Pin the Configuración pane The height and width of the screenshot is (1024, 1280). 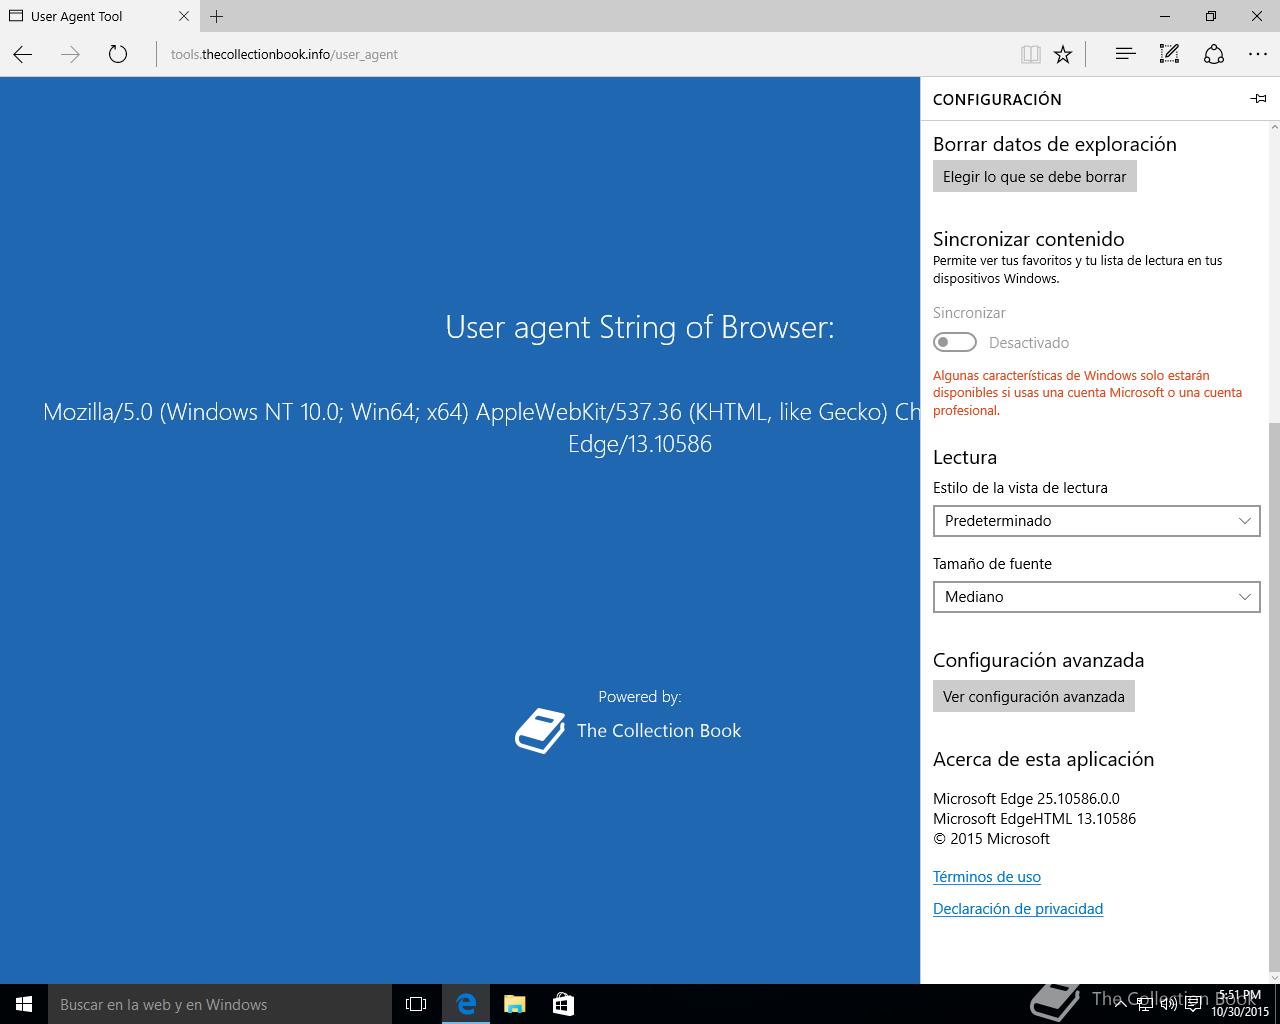click(x=1258, y=98)
